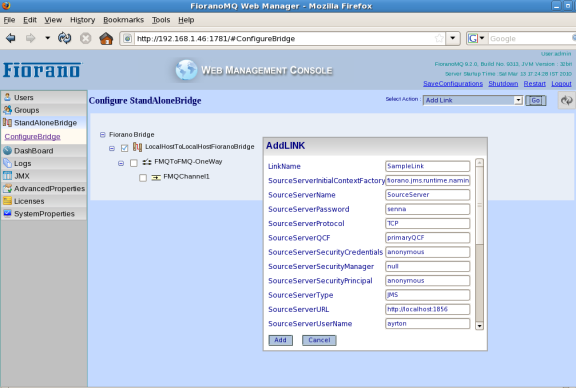Image resolution: width=576 pixels, height=388 pixels.
Task: Click the Firefox Forward arrow icon
Action: (30, 38)
